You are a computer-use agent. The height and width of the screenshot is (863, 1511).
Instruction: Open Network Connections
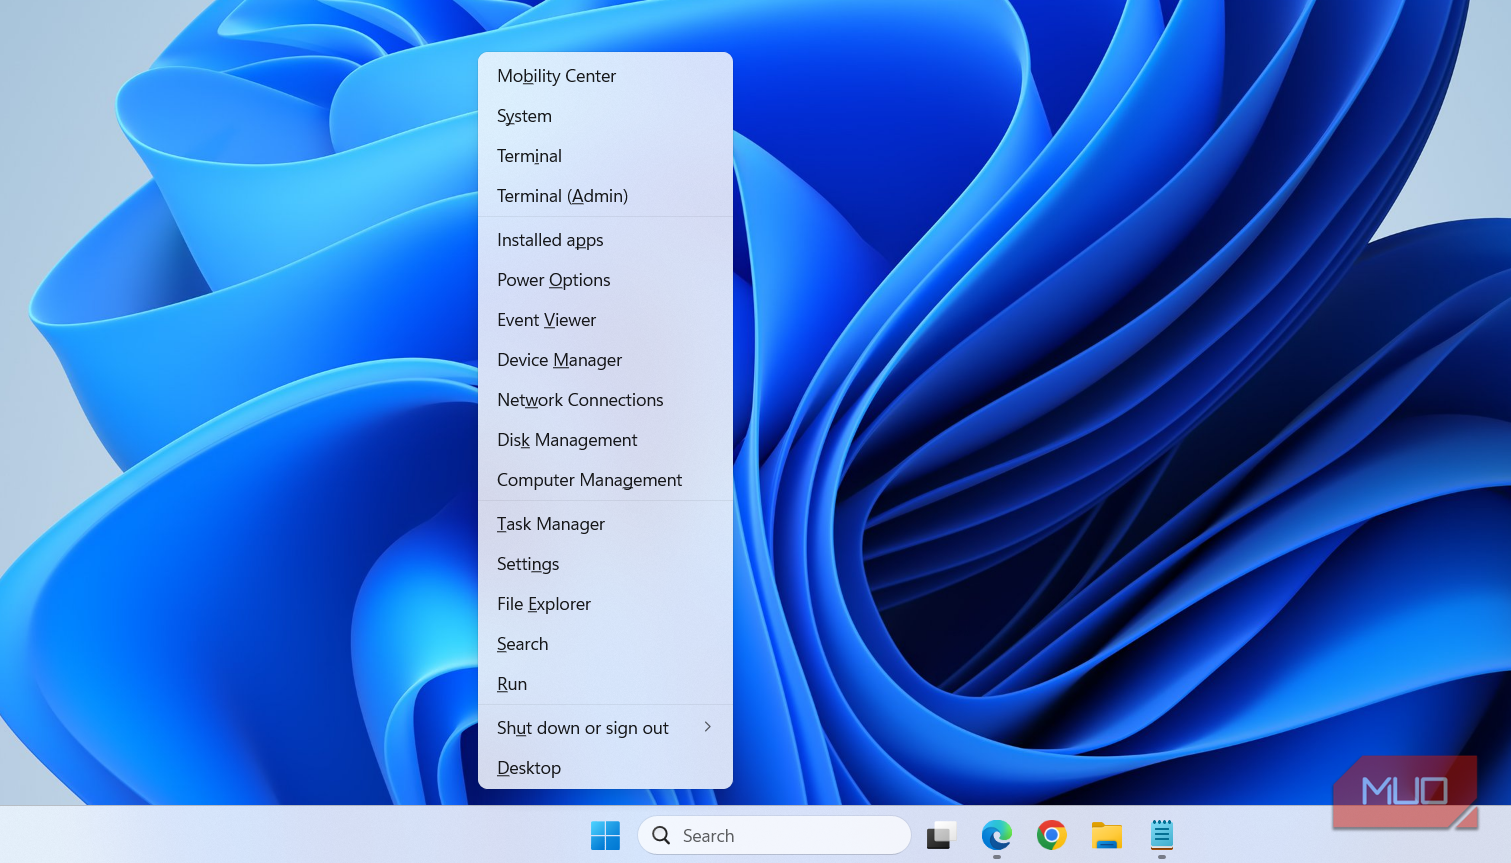click(x=605, y=400)
